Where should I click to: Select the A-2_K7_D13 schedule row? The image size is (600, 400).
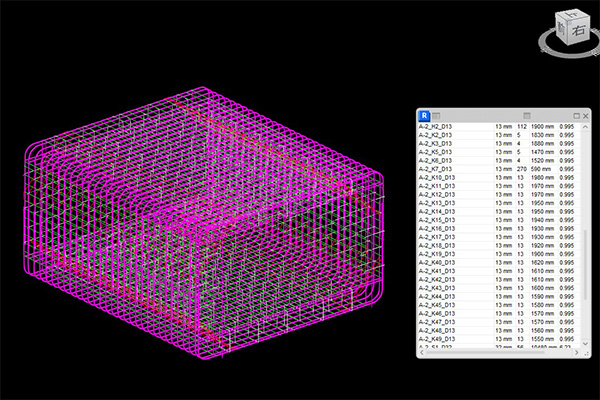[x=499, y=169]
